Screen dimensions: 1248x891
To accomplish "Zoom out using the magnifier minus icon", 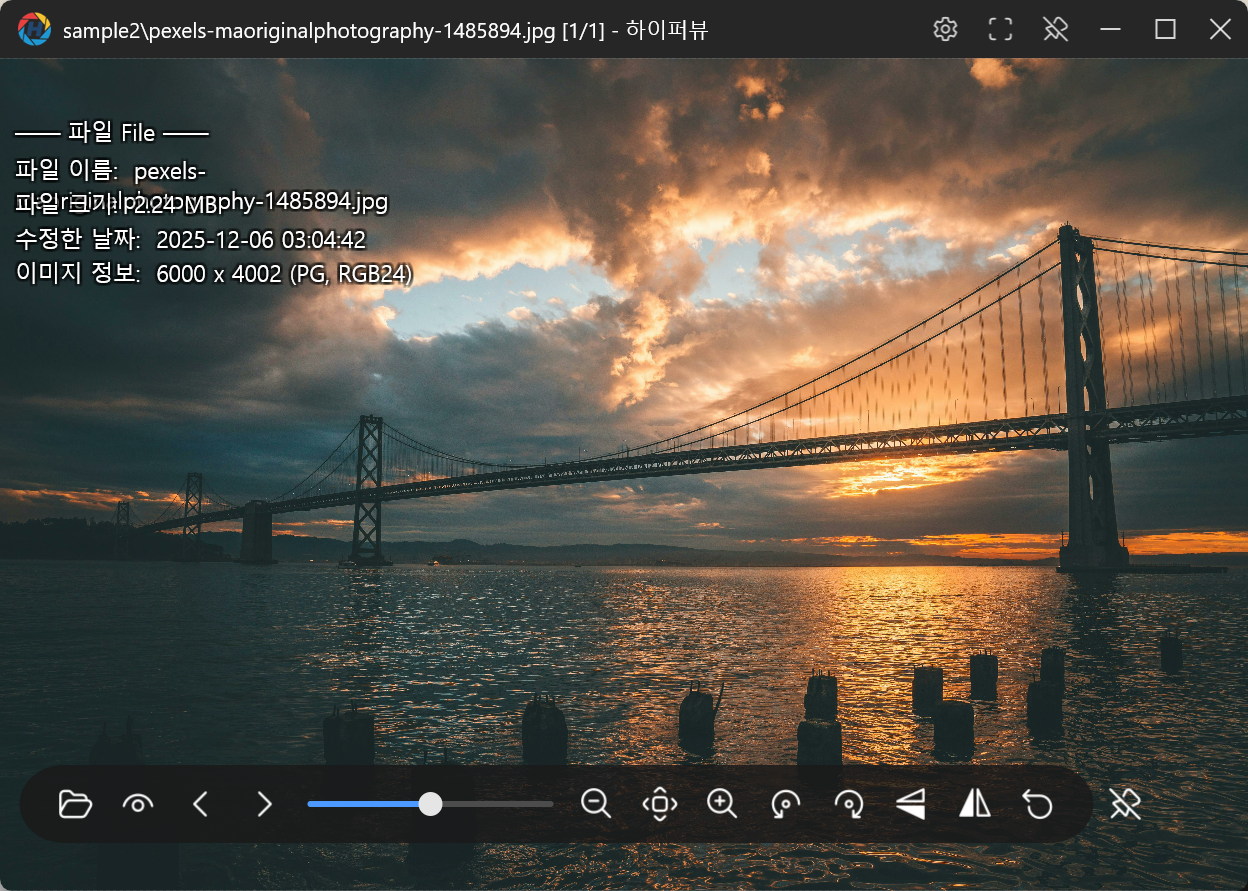I will 596,804.
